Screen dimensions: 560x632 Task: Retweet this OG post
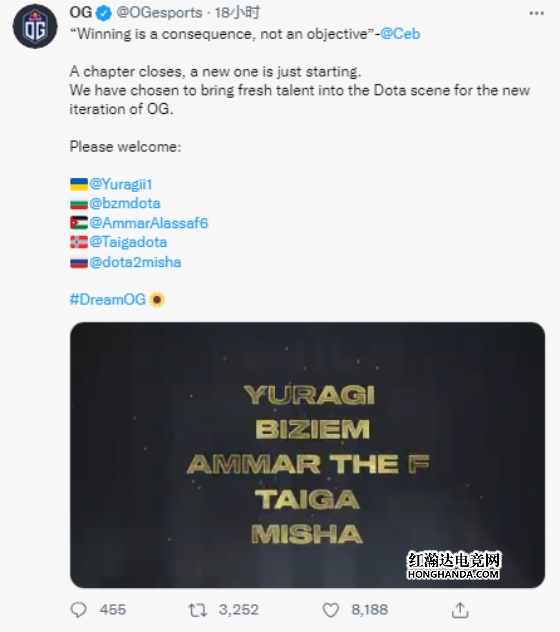click(198, 610)
